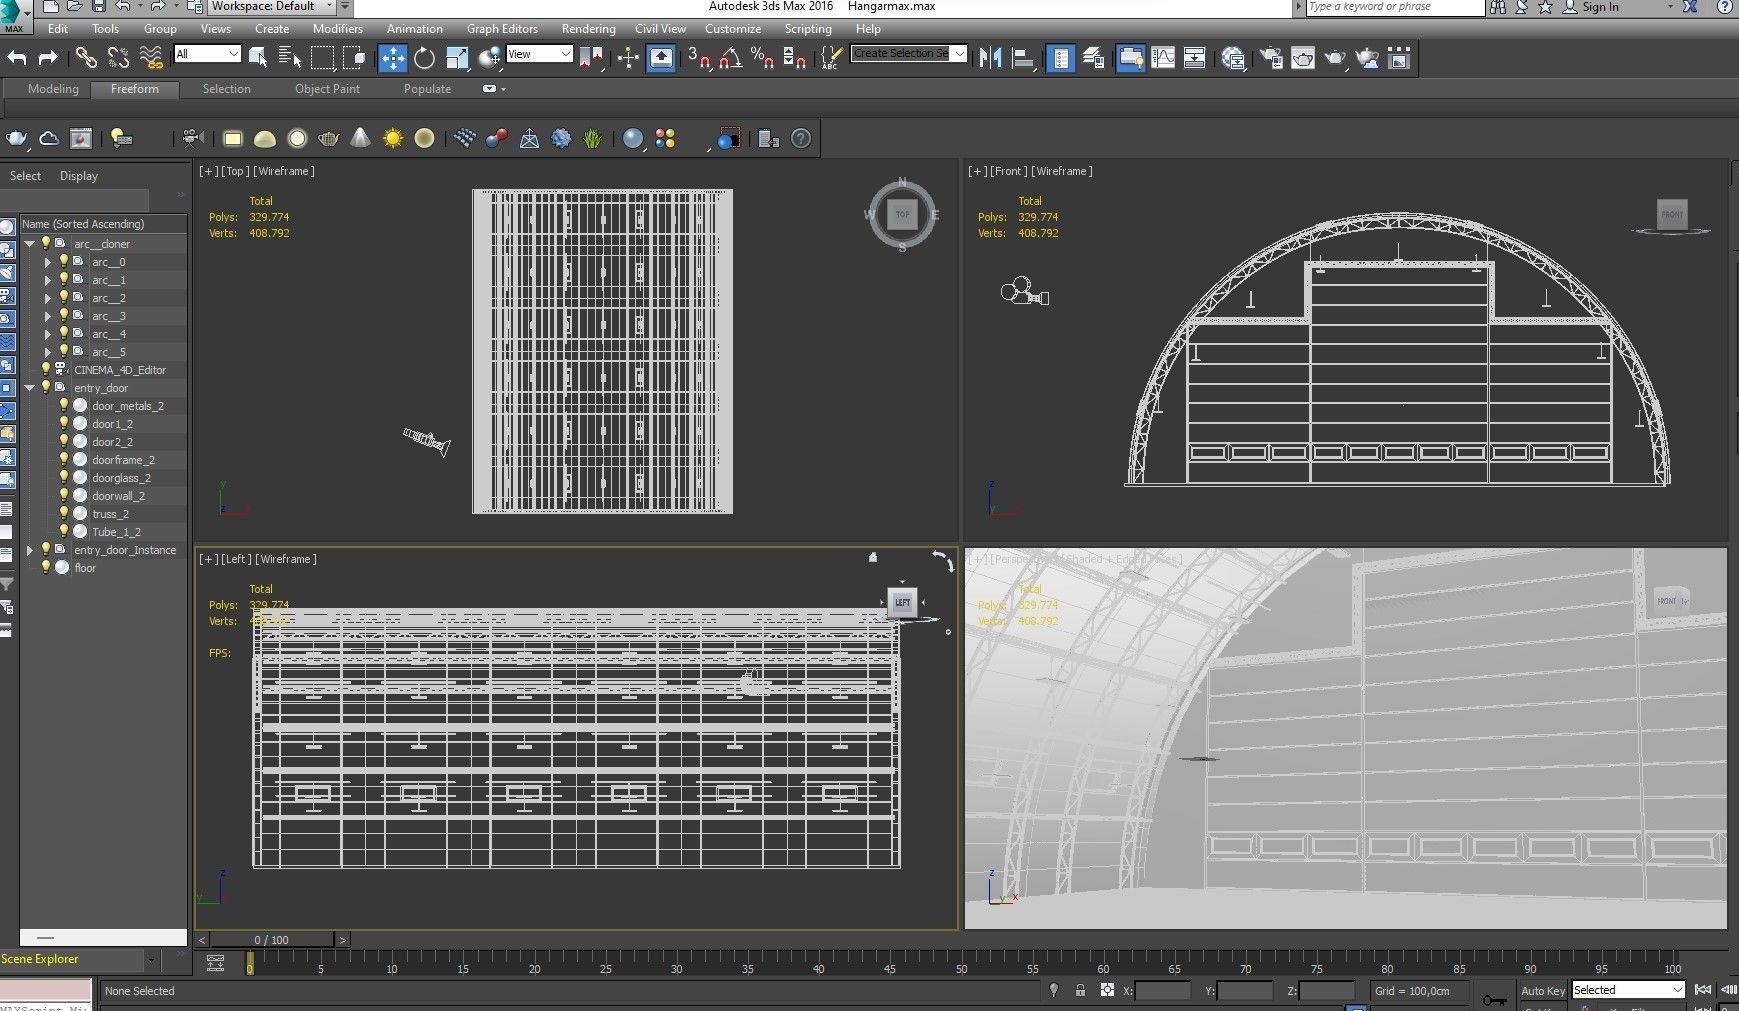Create a sun light from toolbar

(393, 139)
